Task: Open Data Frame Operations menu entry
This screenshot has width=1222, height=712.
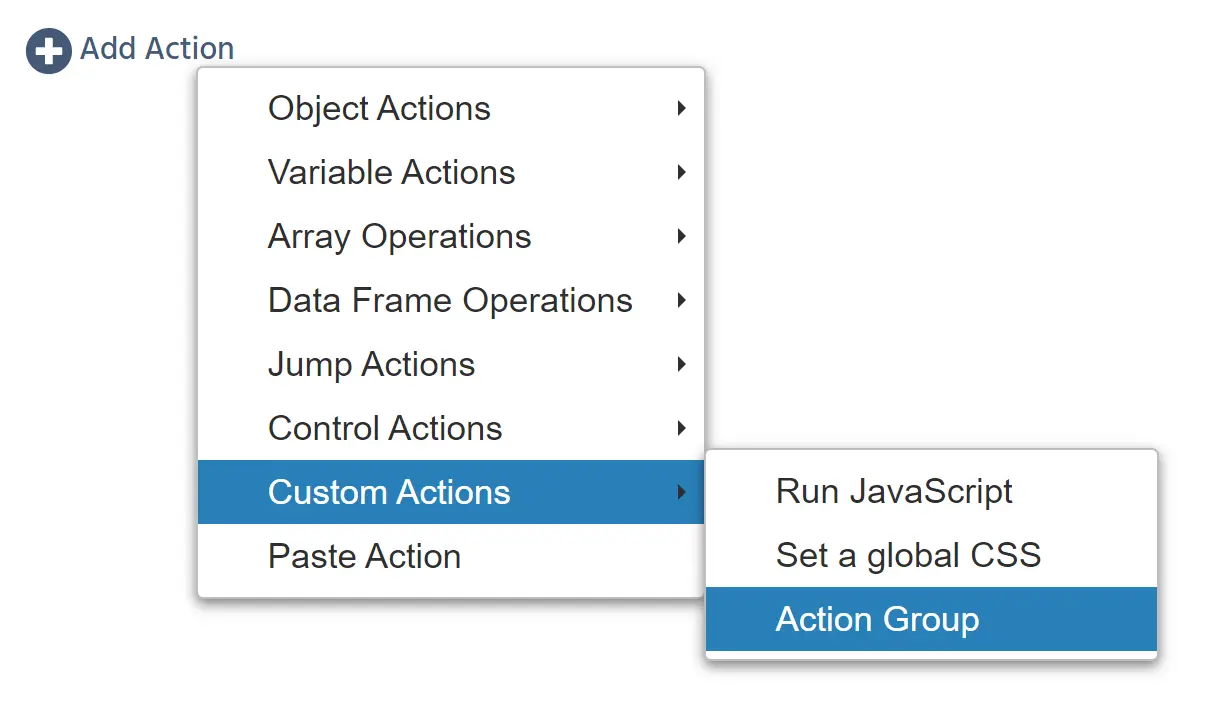Action: 450,300
